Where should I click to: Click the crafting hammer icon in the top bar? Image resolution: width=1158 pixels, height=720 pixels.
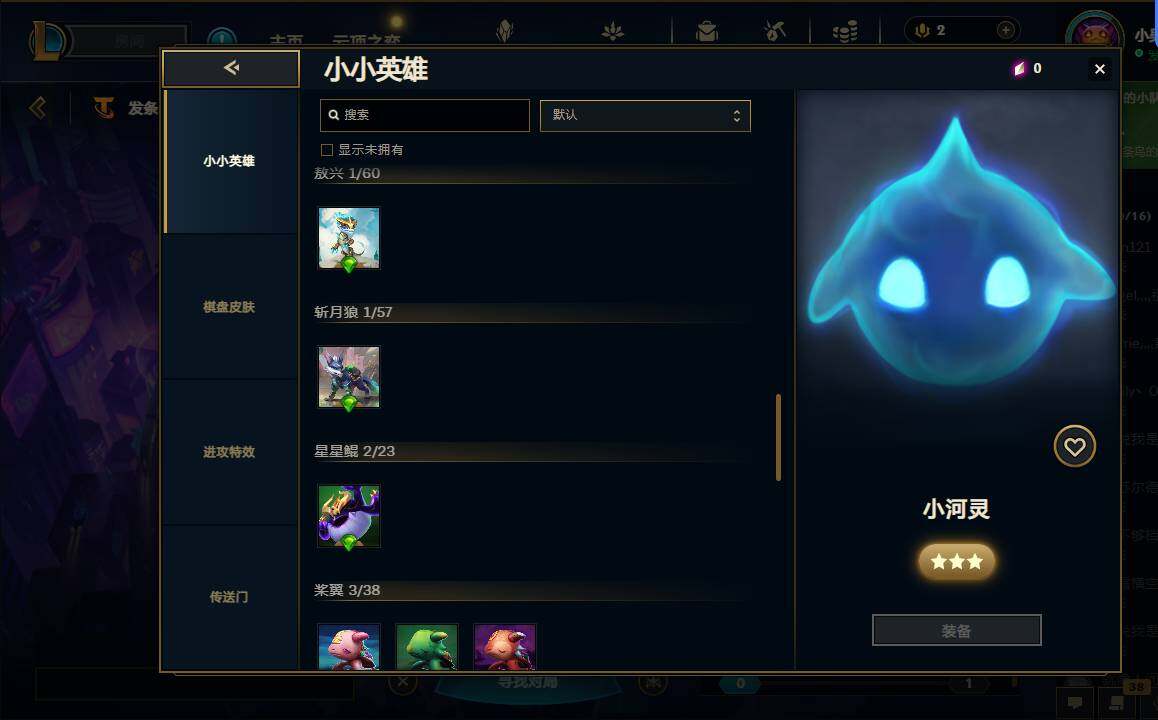point(775,31)
